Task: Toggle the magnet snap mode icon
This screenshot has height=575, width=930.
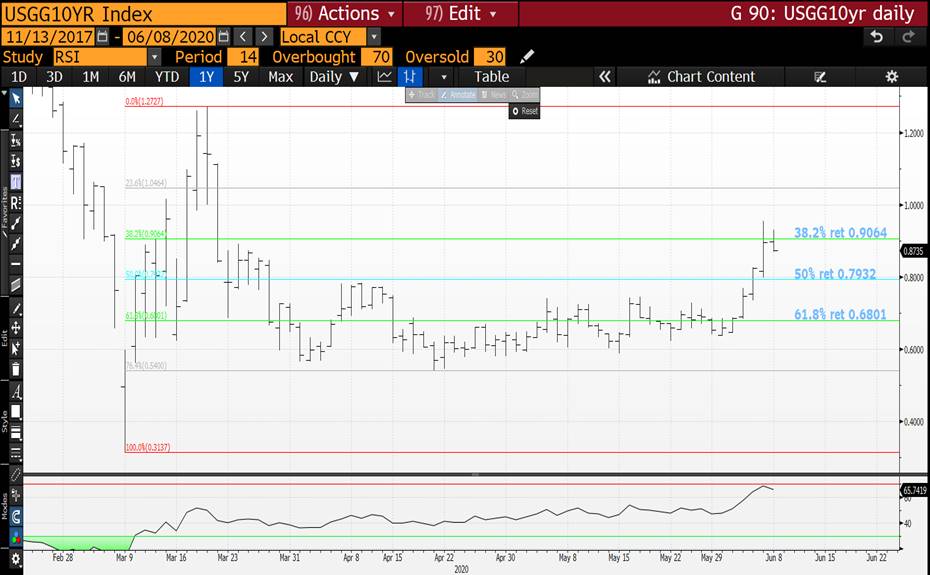Action: coord(16,516)
